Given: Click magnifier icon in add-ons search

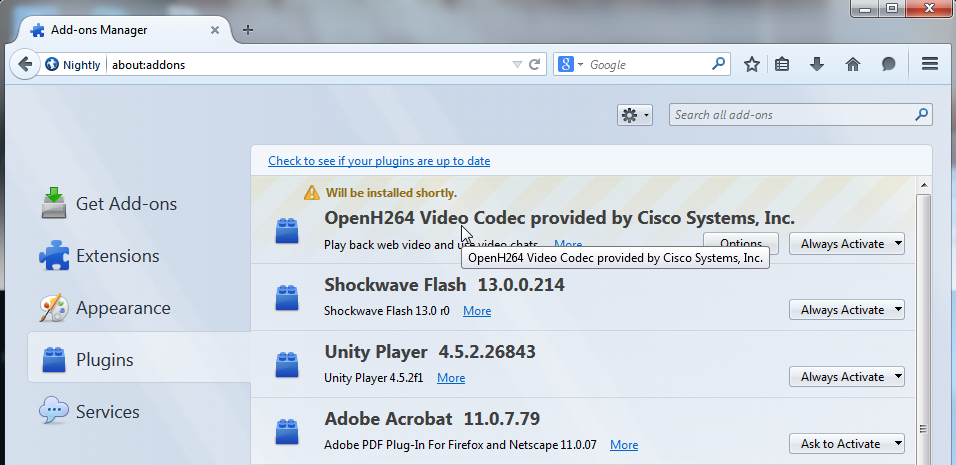Looking at the screenshot, I should click(922, 114).
